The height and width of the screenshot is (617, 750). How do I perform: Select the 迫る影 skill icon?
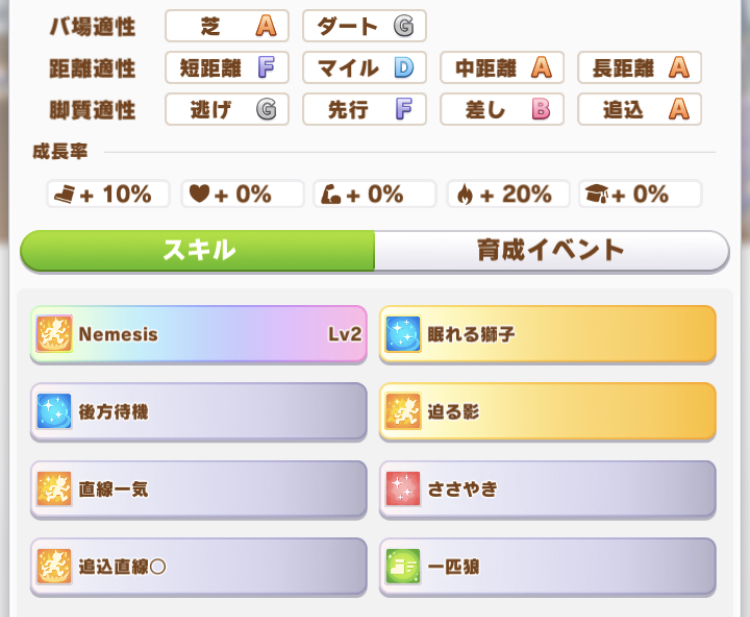click(403, 411)
